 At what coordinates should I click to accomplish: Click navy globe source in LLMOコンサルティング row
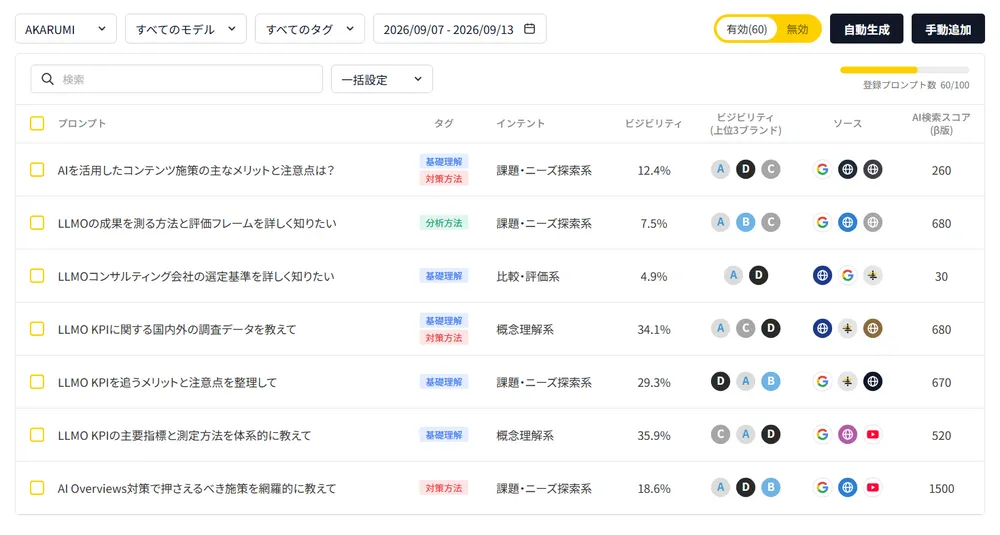click(822, 275)
